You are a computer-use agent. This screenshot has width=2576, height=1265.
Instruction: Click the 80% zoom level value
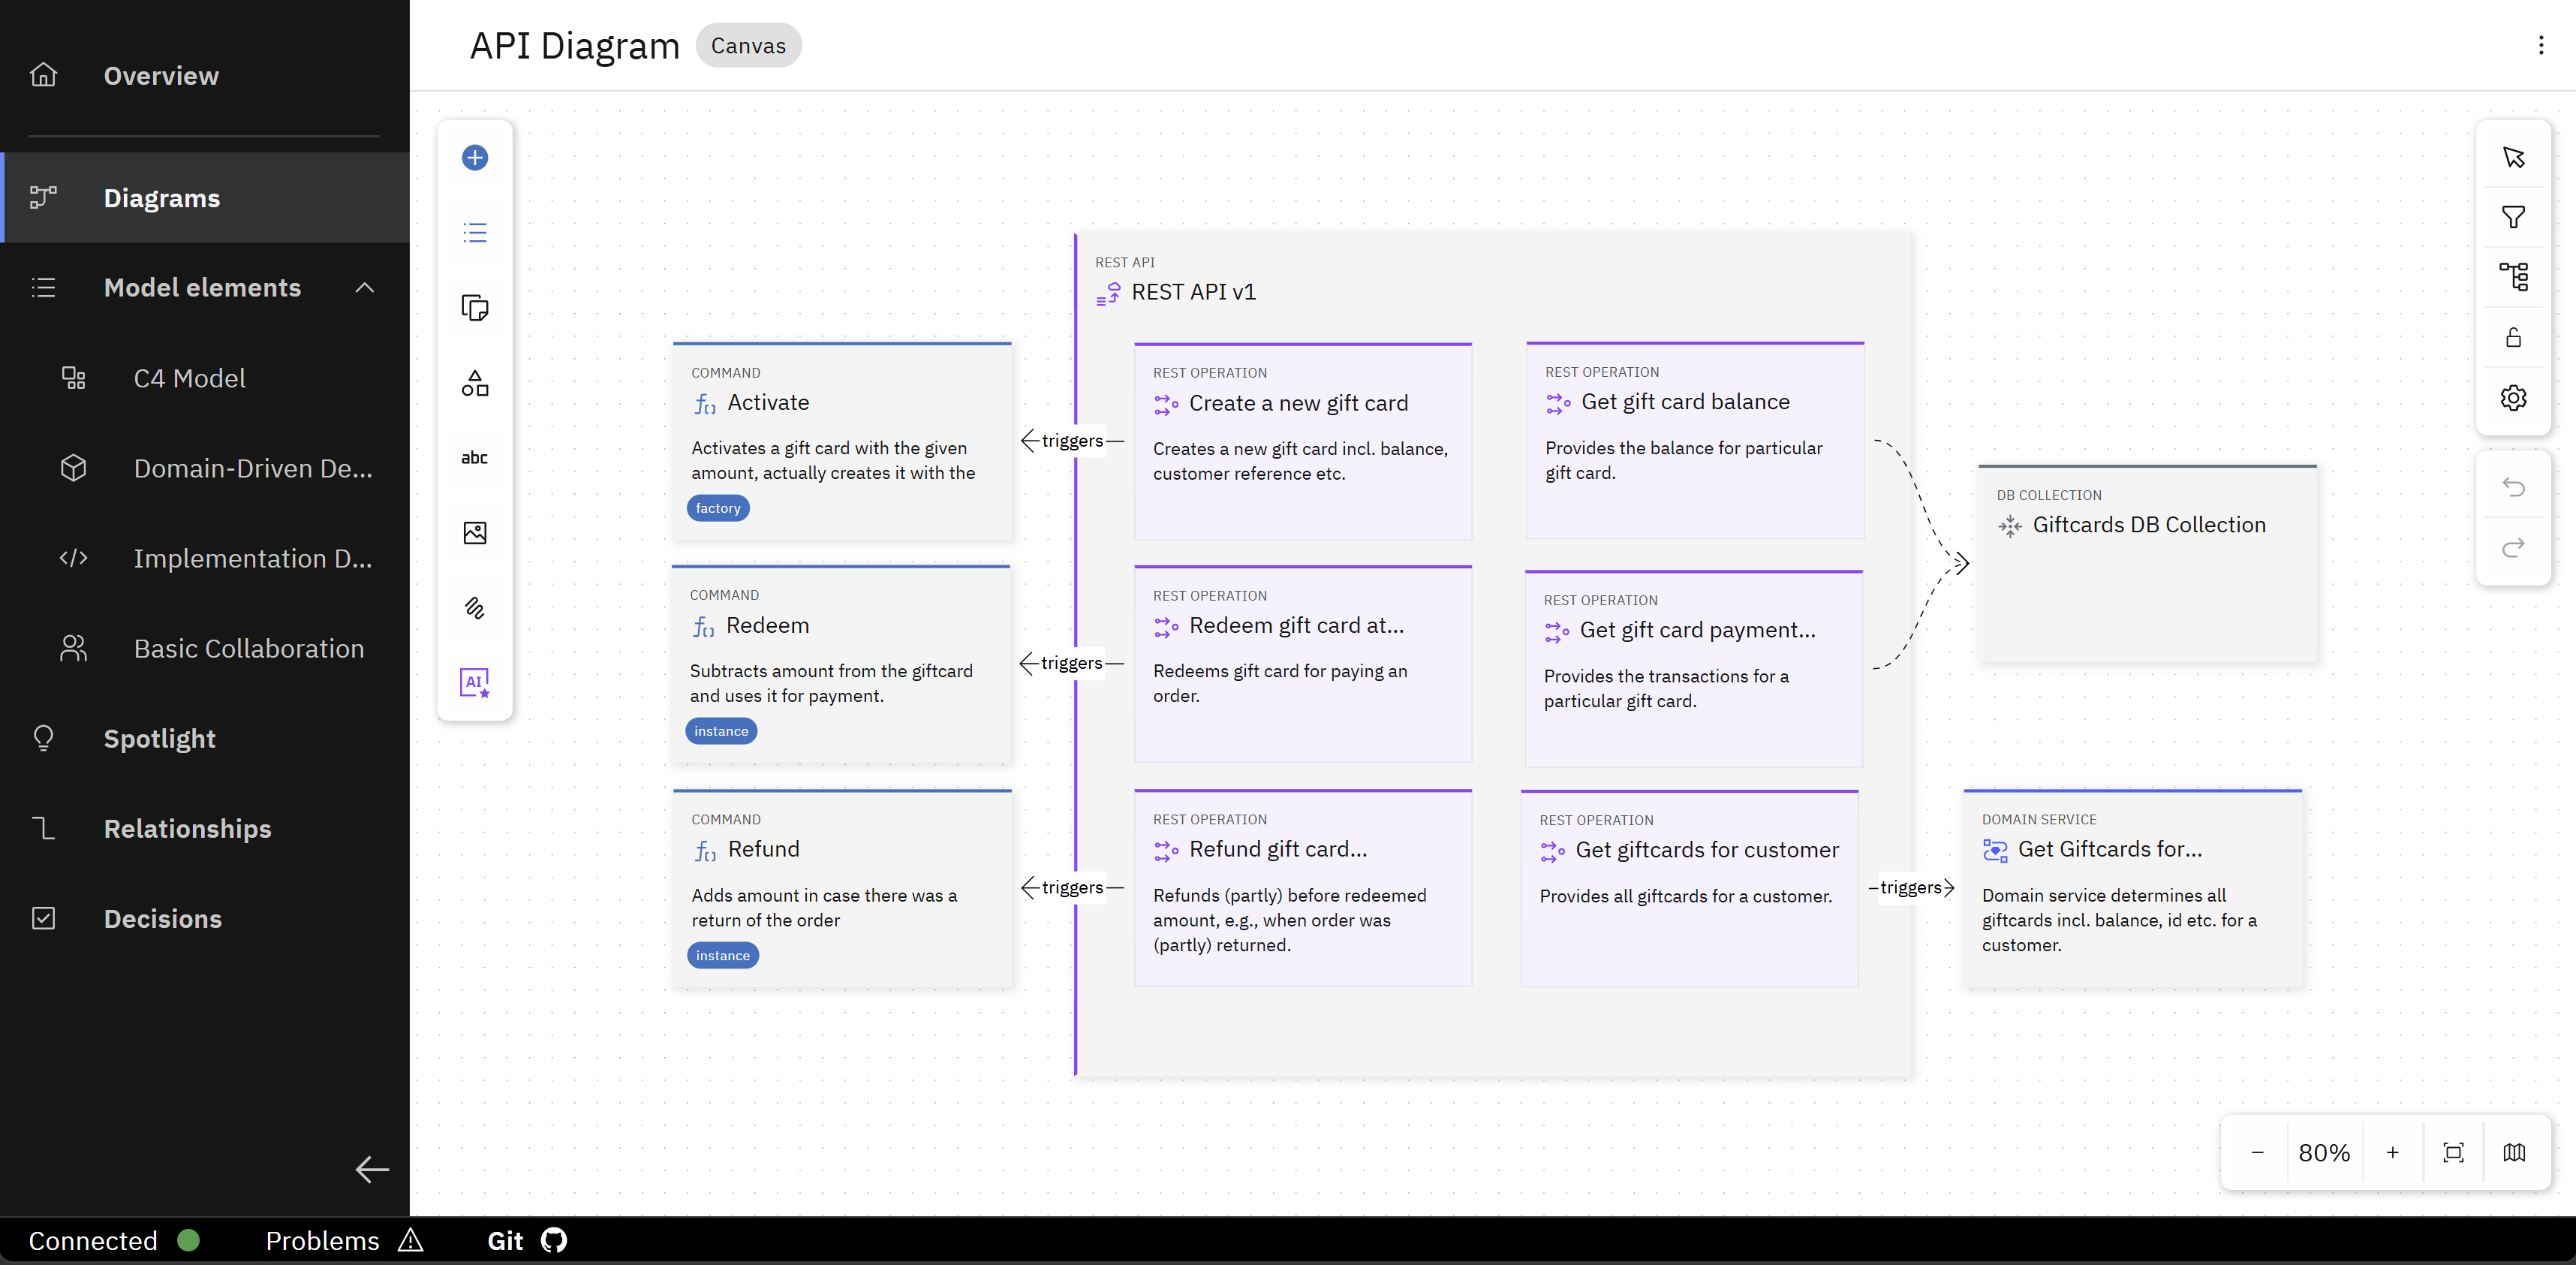[2324, 1153]
